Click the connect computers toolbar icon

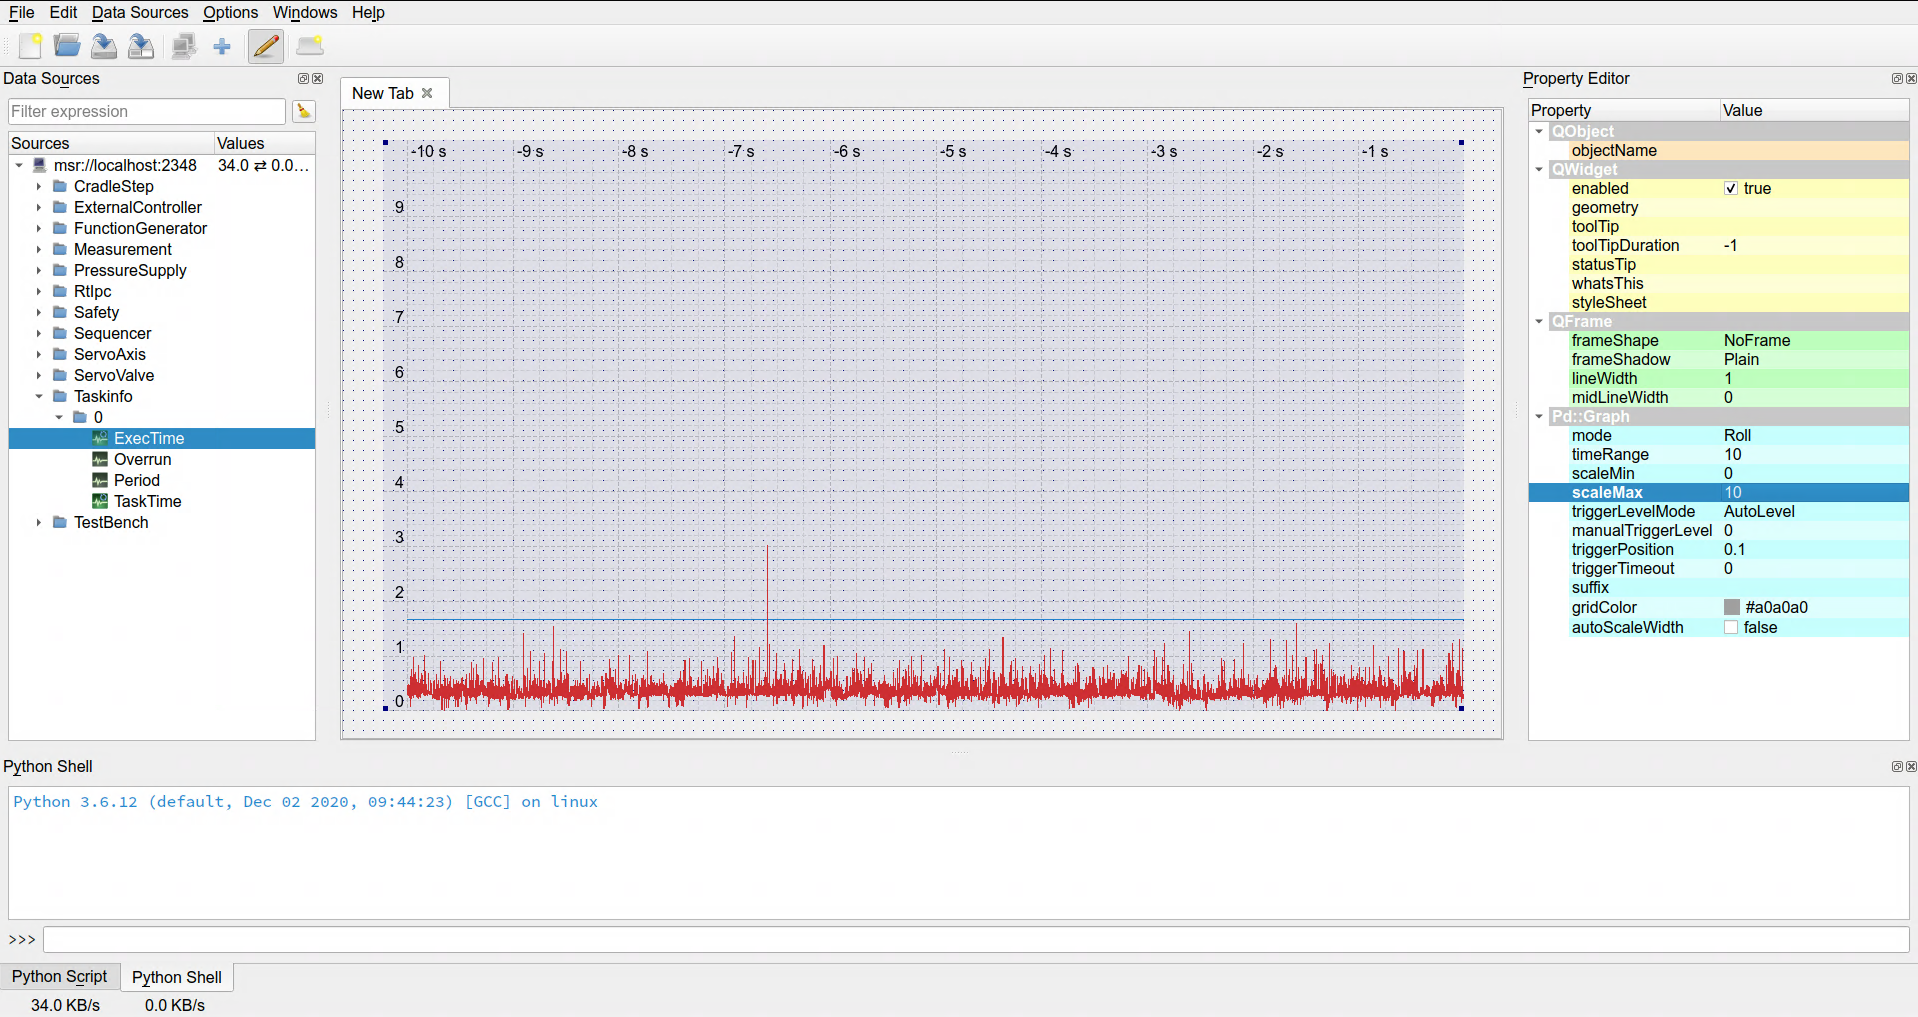[184, 46]
